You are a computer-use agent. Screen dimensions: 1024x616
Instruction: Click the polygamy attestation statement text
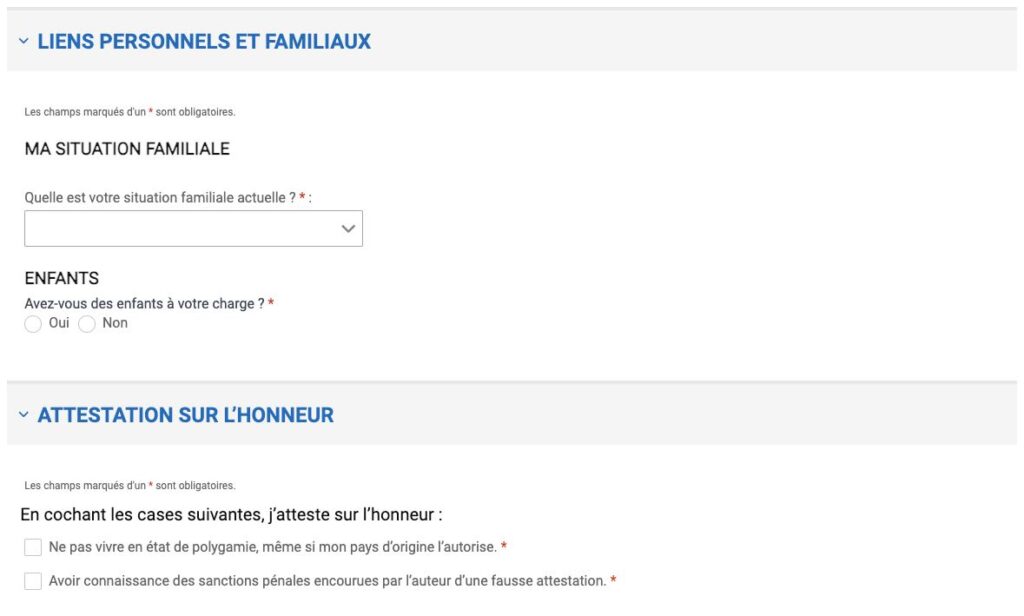coord(275,546)
